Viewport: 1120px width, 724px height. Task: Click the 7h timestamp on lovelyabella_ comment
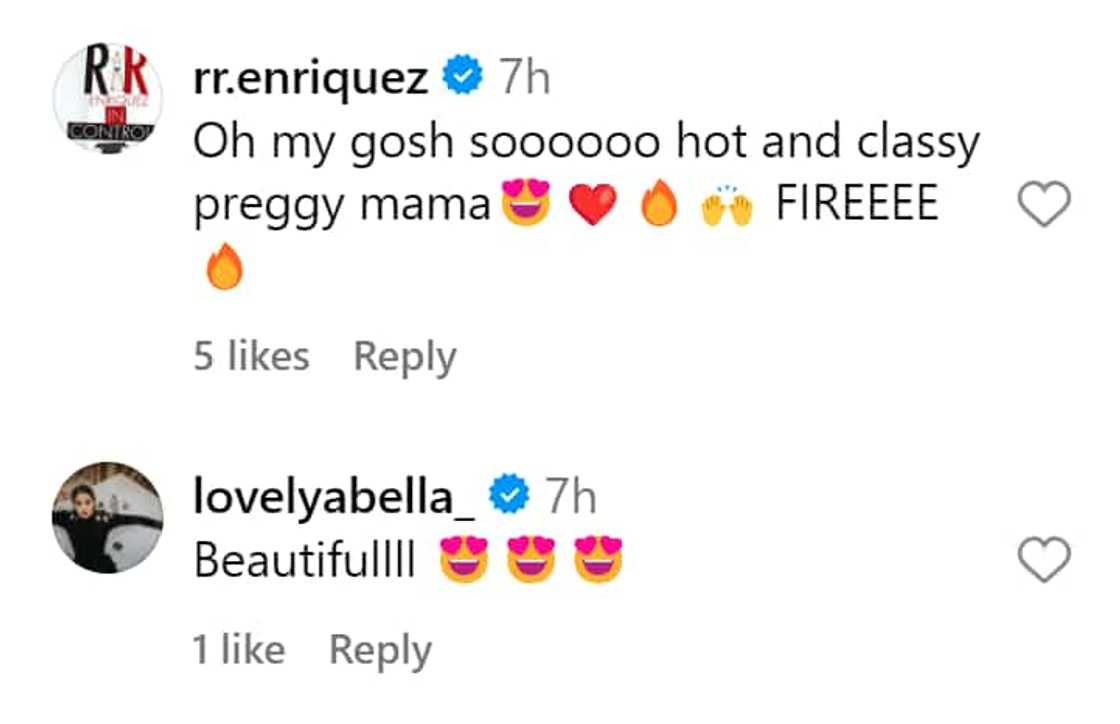pos(571,498)
